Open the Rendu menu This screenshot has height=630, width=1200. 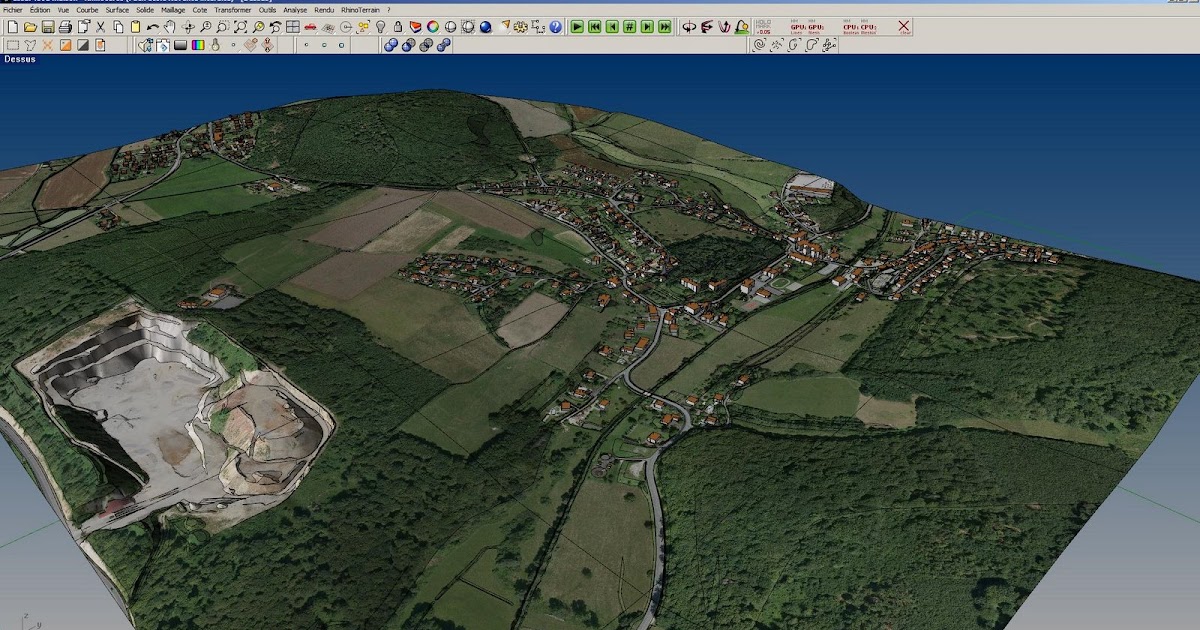[324, 10]
